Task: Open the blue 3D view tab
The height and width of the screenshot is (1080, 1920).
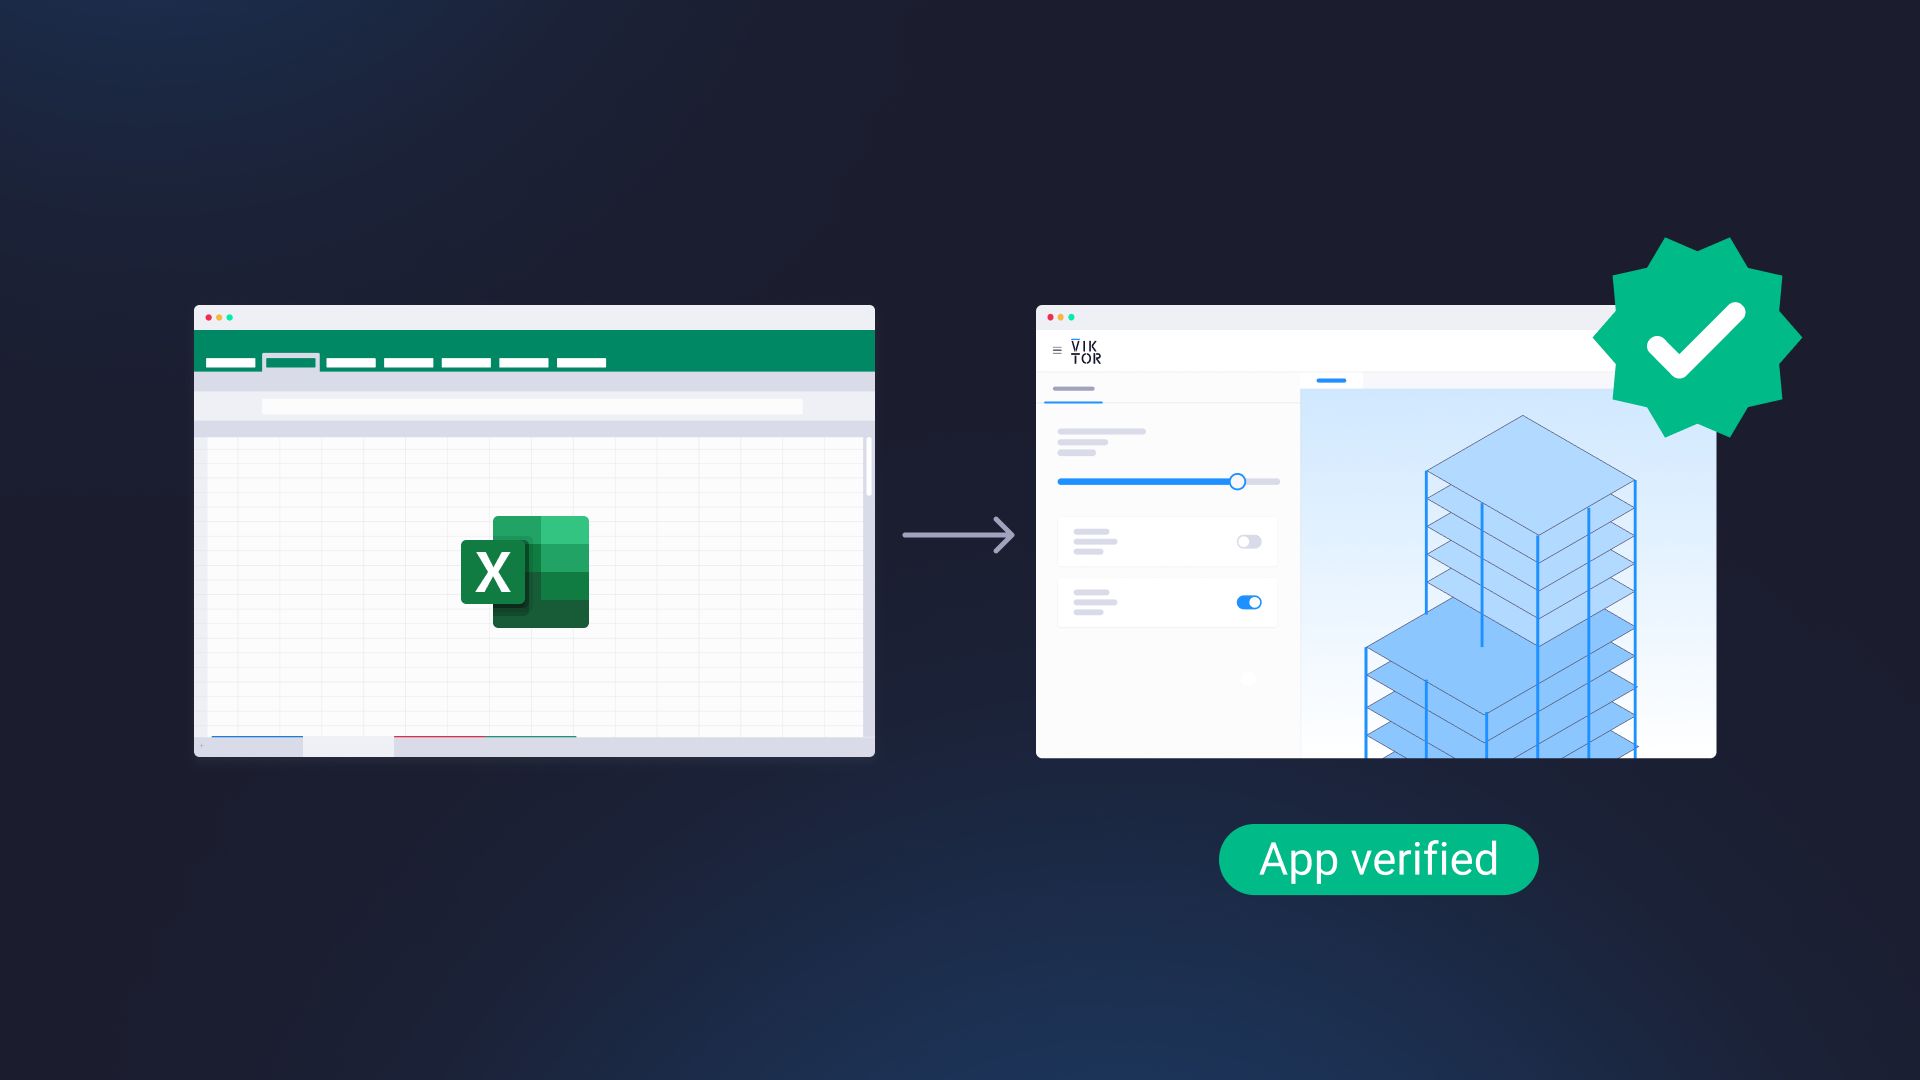Action: pyautogui.click(x=1331, y=381)
